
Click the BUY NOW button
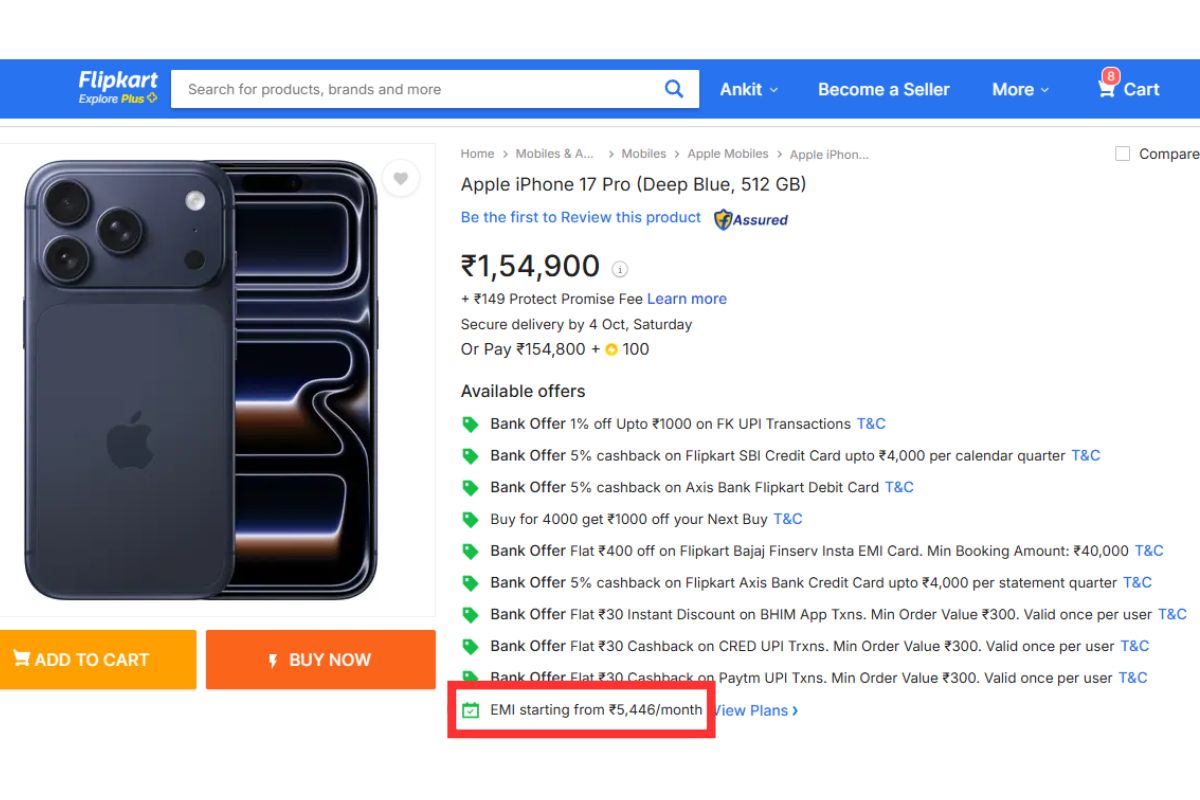pos(320,660)
